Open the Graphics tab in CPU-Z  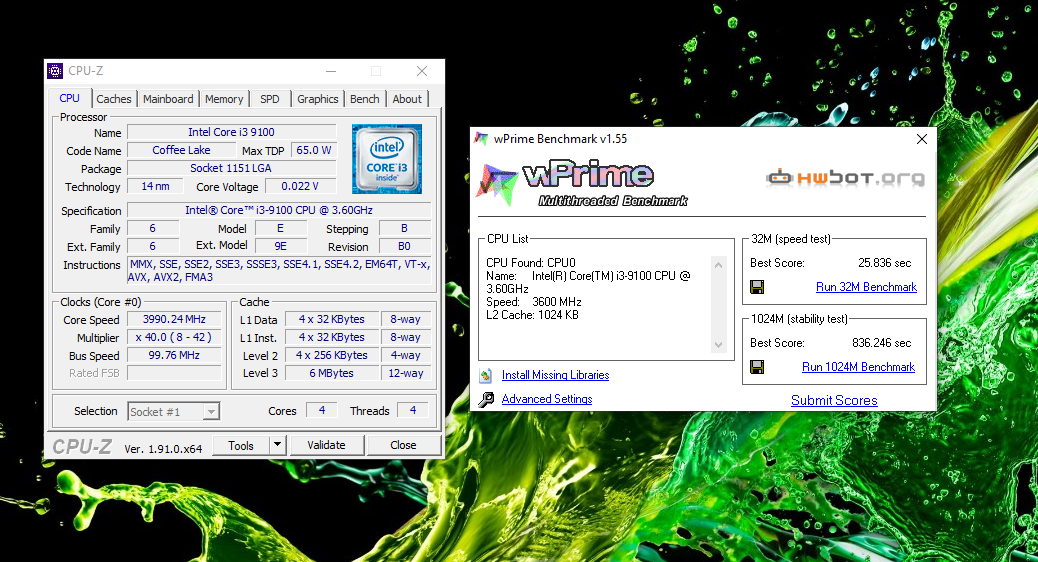click(x=318, y=99)
